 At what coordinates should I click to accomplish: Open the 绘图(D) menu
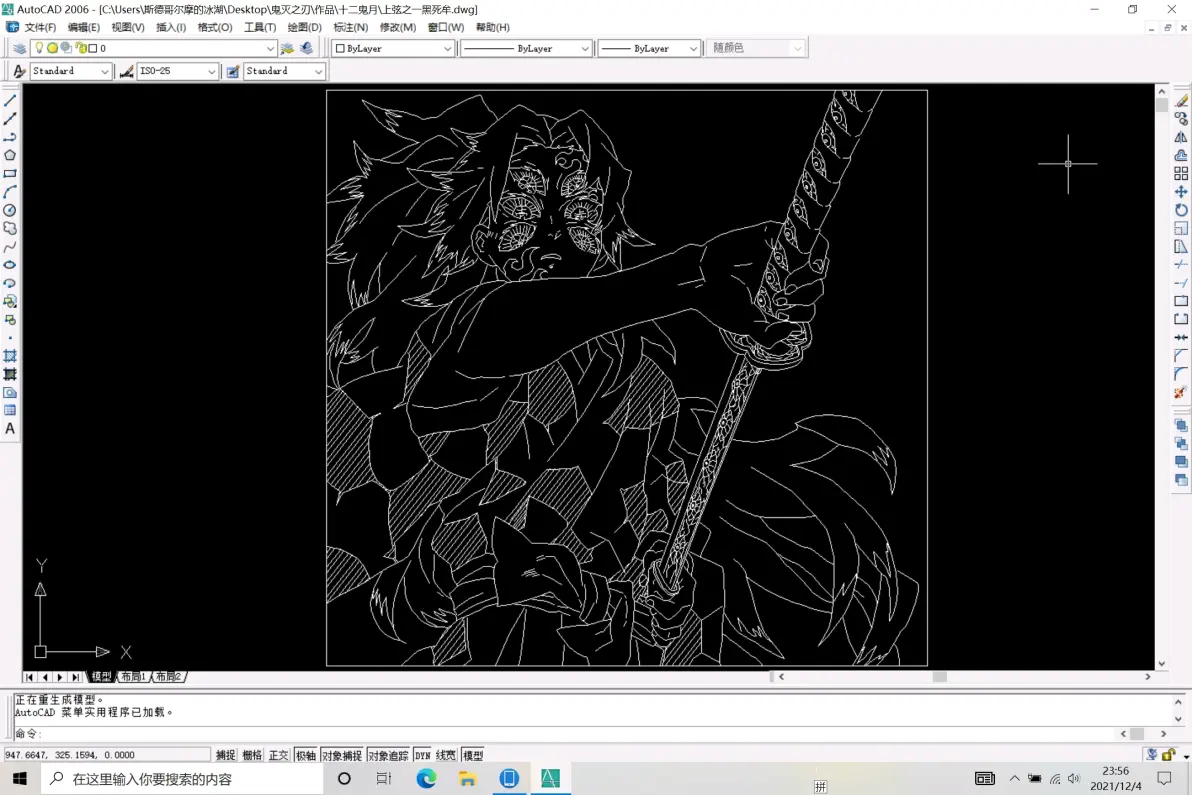click(x=304, y=27)
